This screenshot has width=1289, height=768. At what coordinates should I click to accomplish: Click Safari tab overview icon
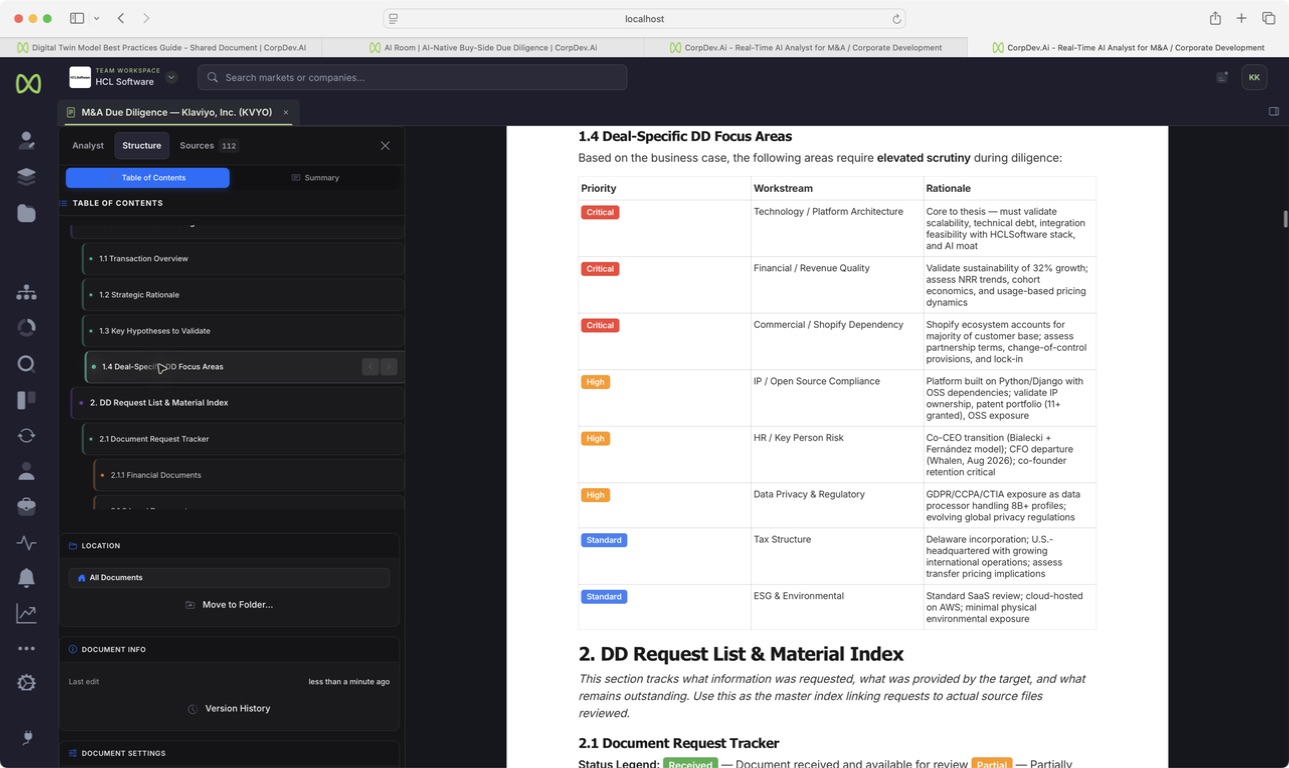pos(1268,18)
